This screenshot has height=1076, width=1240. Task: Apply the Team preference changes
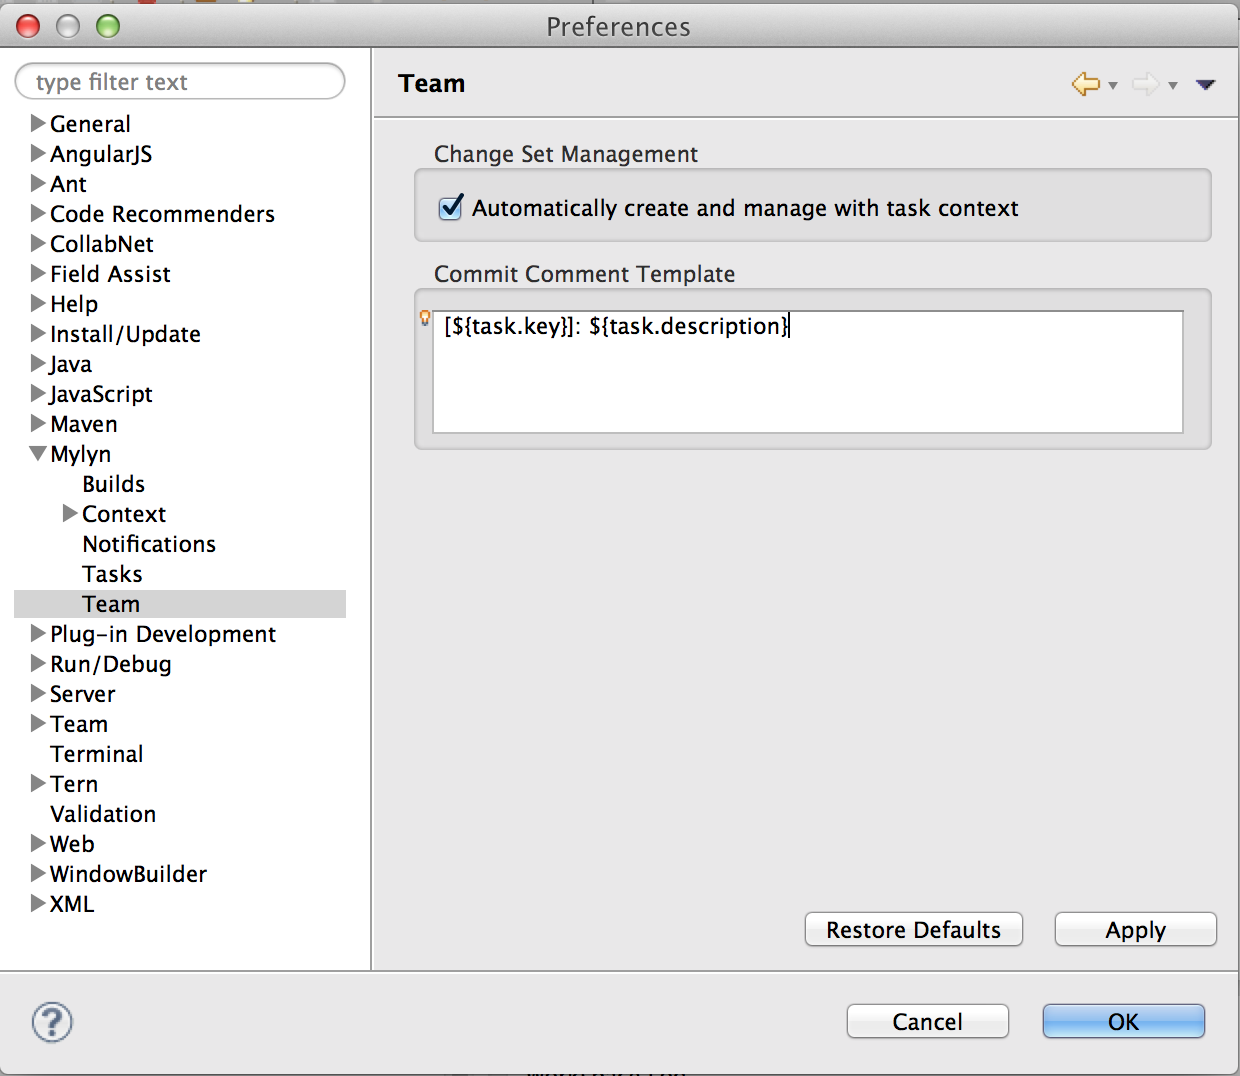[1135, 929]
